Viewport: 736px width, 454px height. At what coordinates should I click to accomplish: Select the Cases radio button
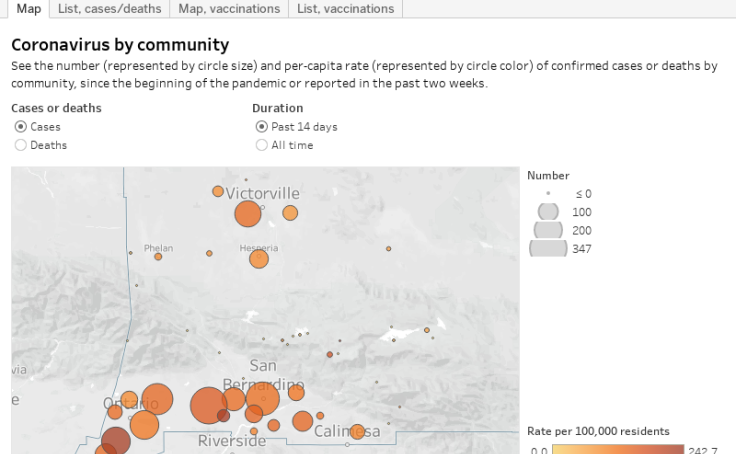point(20,127)
